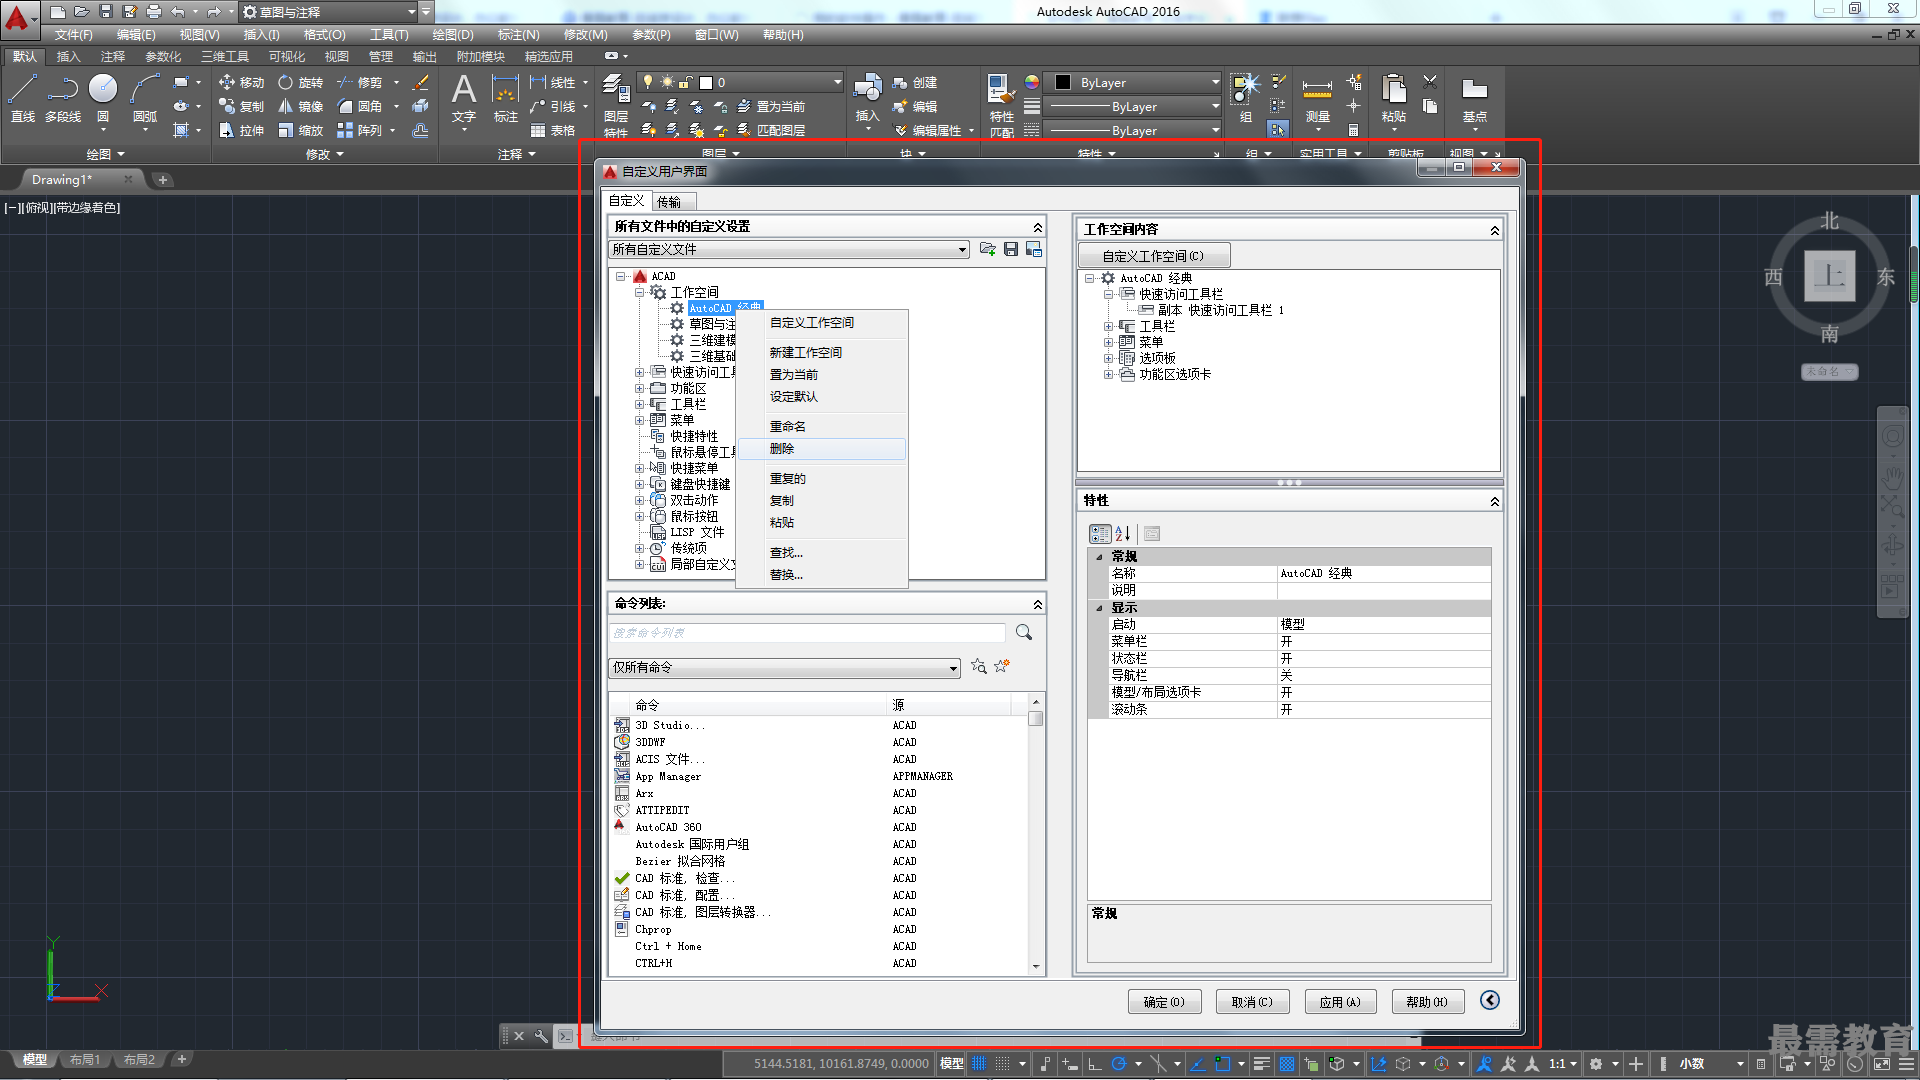Open the 草图与注释 workspace dropdown

(329, 12)
